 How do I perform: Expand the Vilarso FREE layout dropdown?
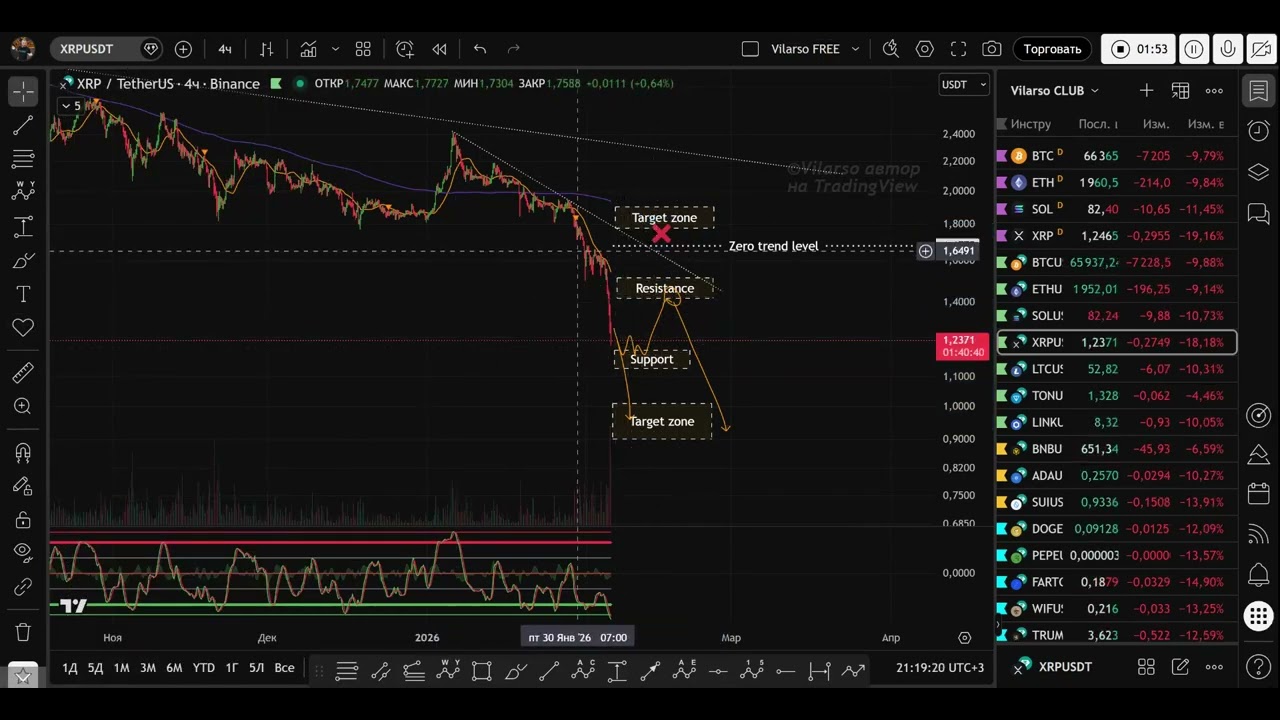855,49
